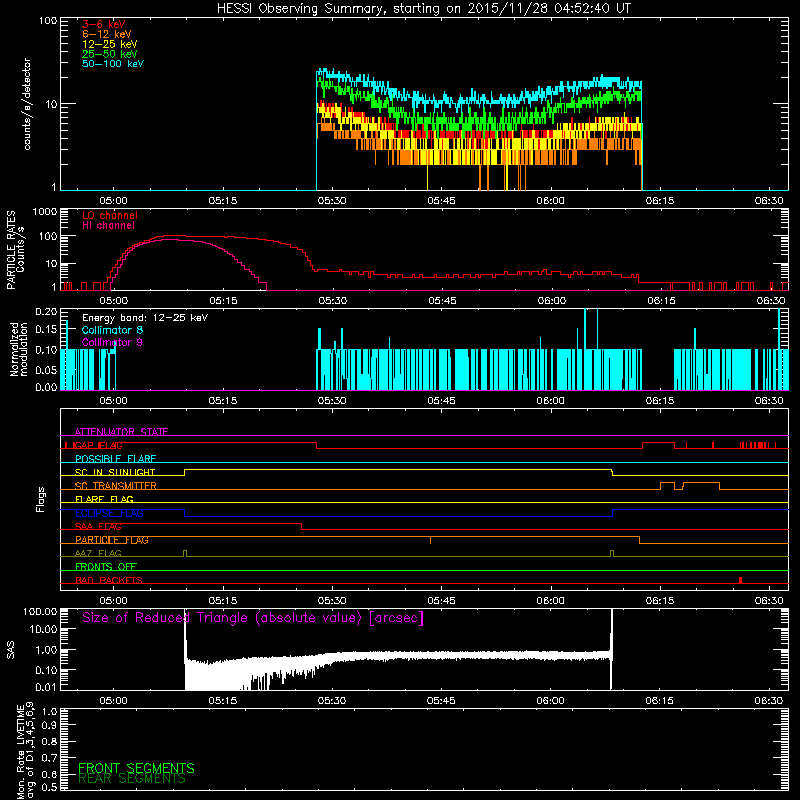The image size is (800, 800).
Task: Select the 3-6 keV legend label
Action: pos(103,24)
